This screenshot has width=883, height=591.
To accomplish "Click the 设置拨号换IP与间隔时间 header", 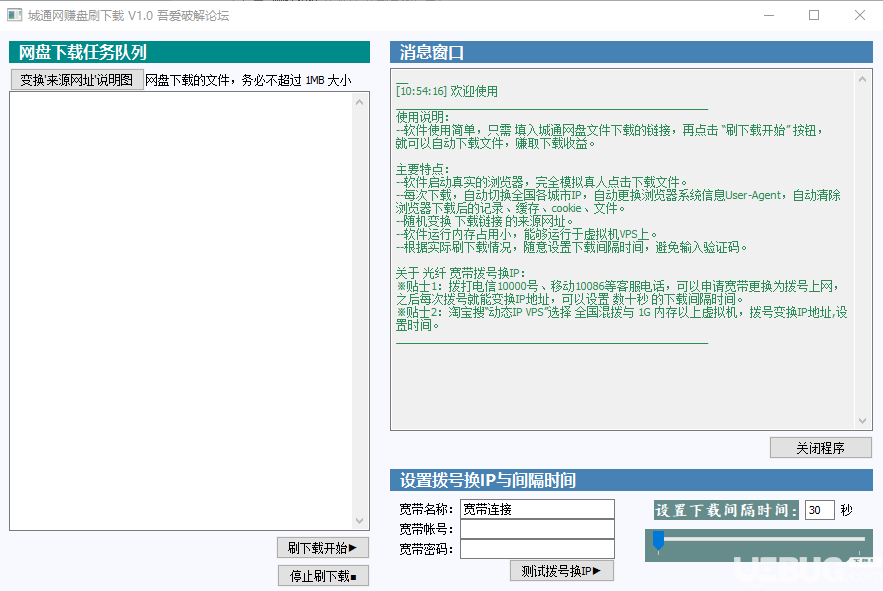I will point(631,480).
